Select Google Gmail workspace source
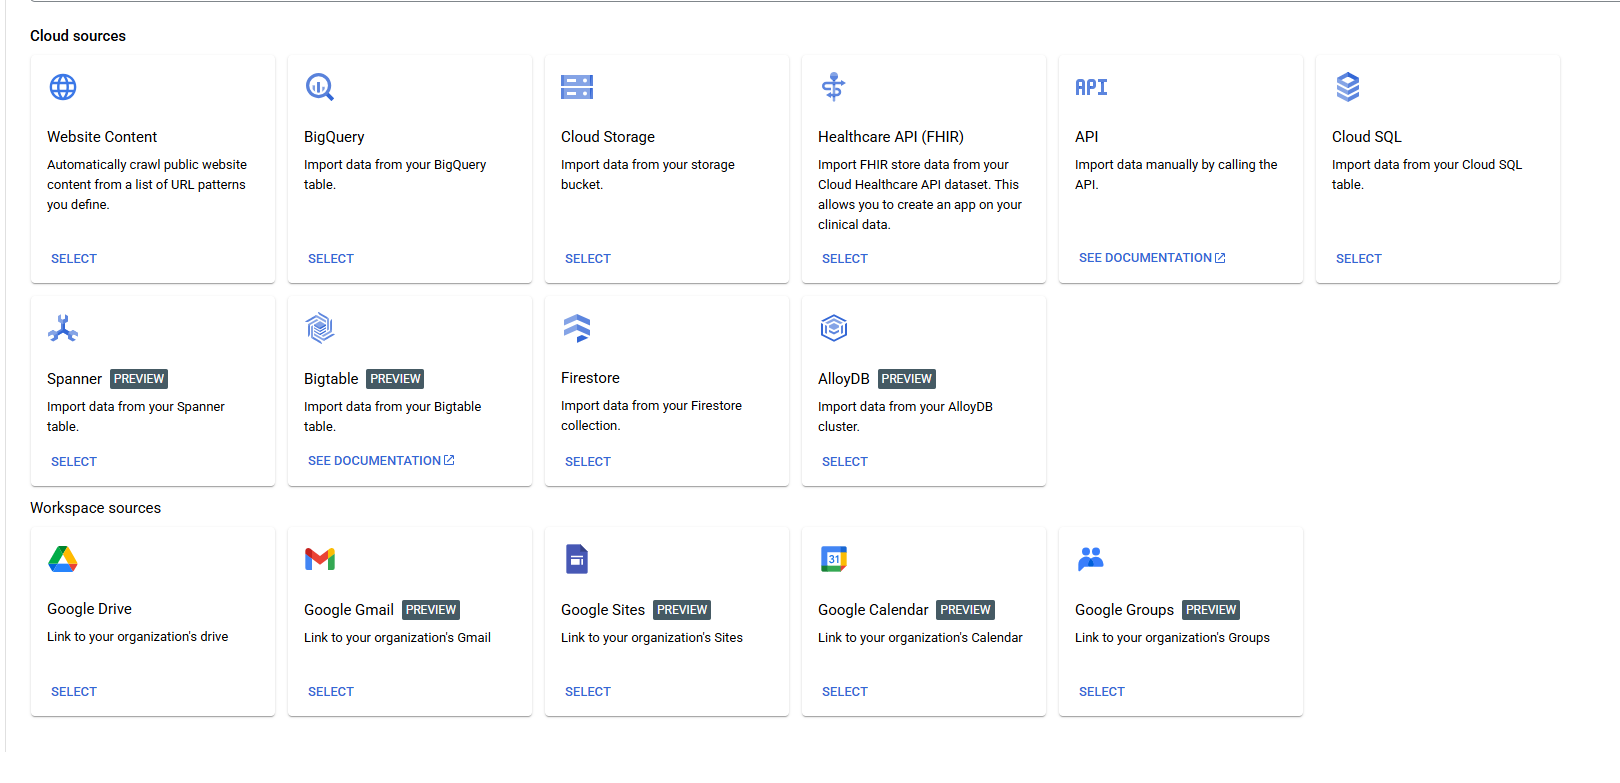The height and width of the screenshot is (783, 1620). (331, 692)
